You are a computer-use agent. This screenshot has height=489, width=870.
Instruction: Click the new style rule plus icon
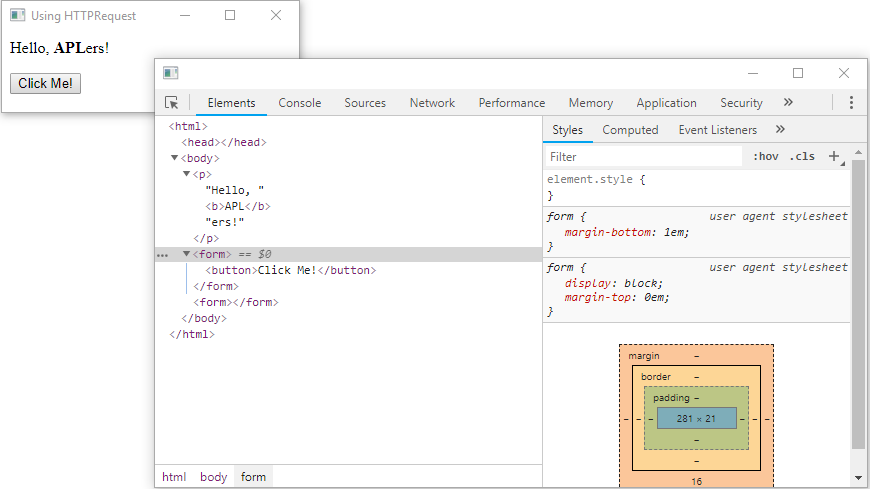(834, 156)
